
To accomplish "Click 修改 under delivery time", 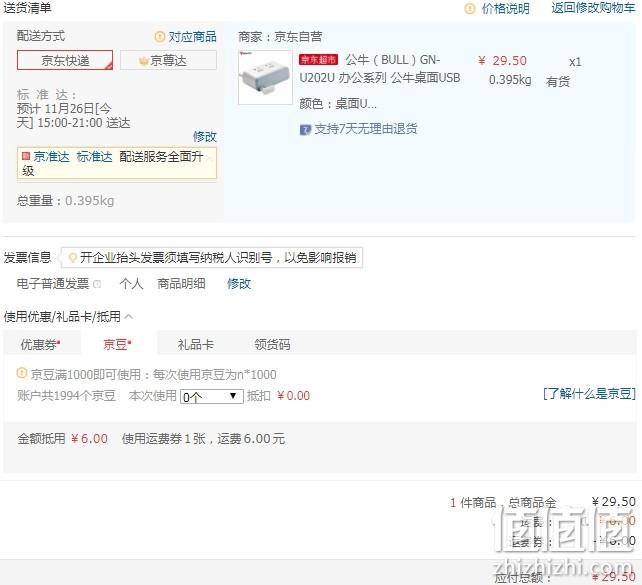I will pyautogui.click(x=205, y=136).
